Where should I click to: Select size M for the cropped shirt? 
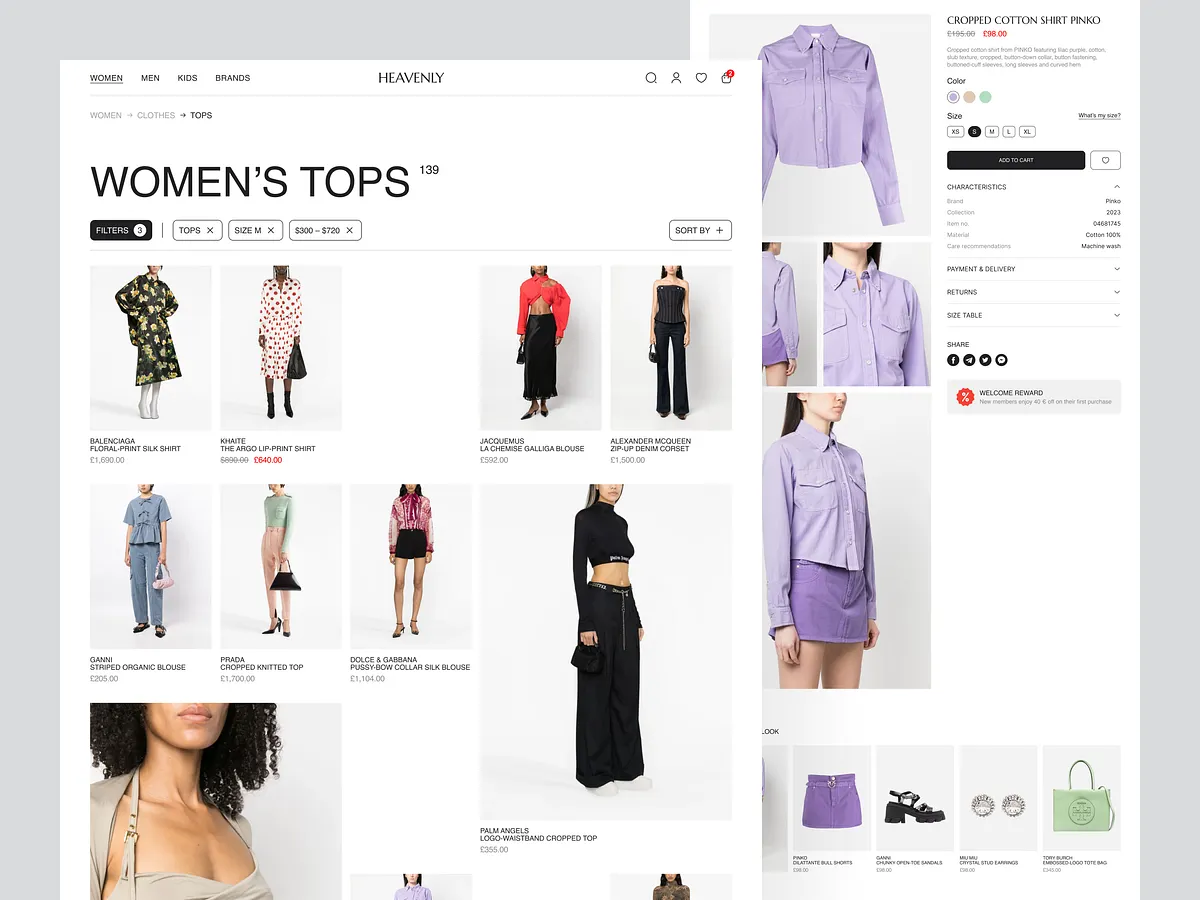tap(992, 131)
